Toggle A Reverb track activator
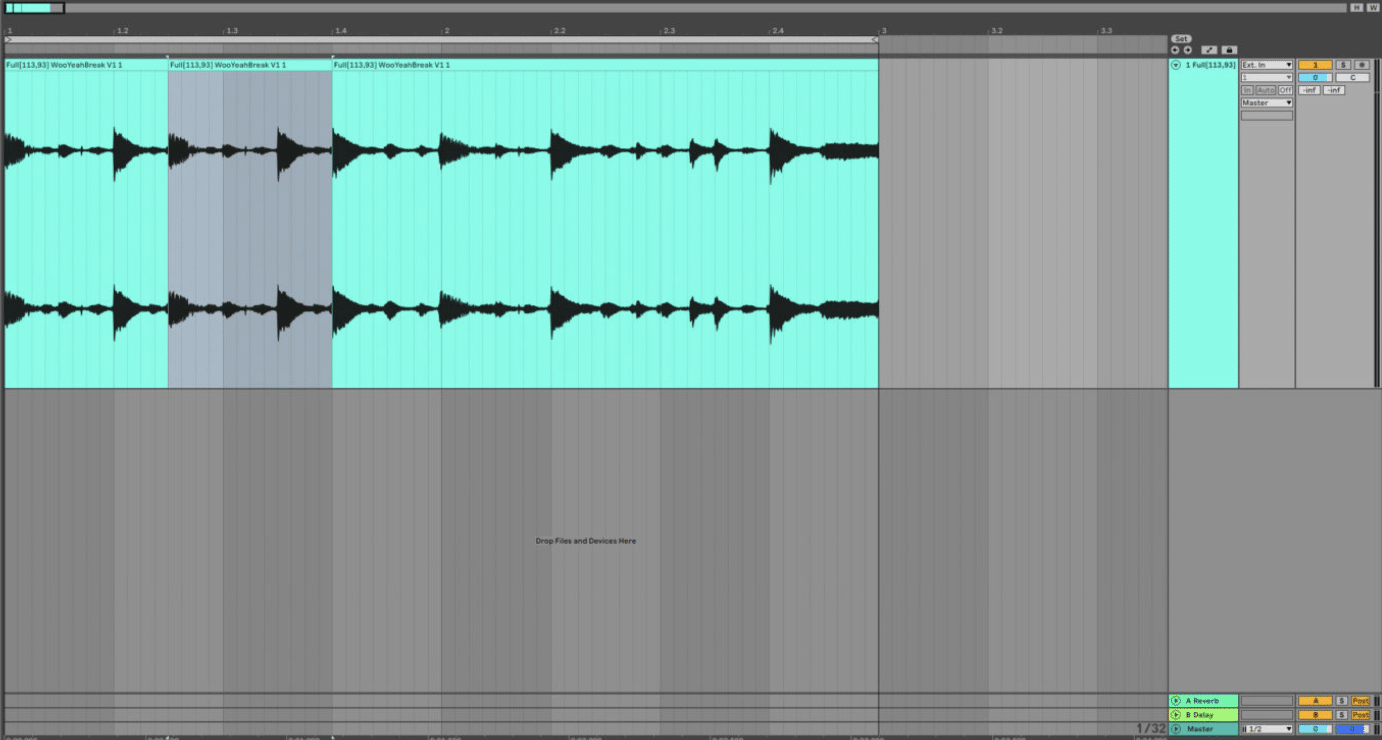The width and height of the screenshot is (1382, 740). (1315, 701)
